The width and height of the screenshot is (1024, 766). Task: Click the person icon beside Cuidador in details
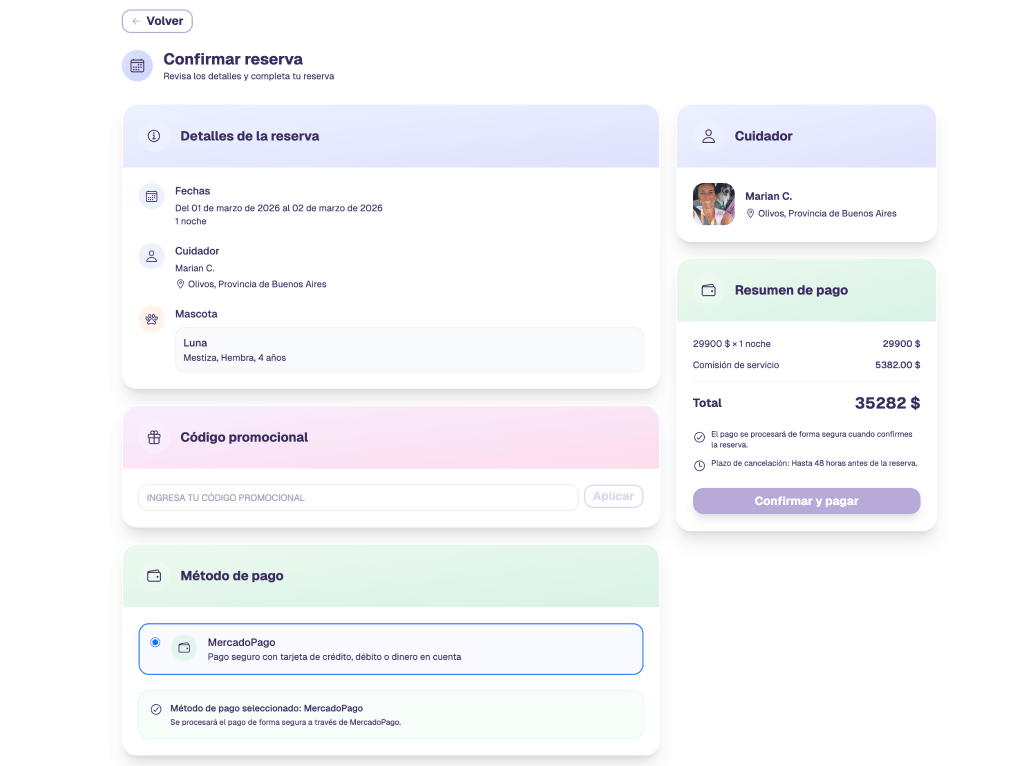tap(151, 257)
